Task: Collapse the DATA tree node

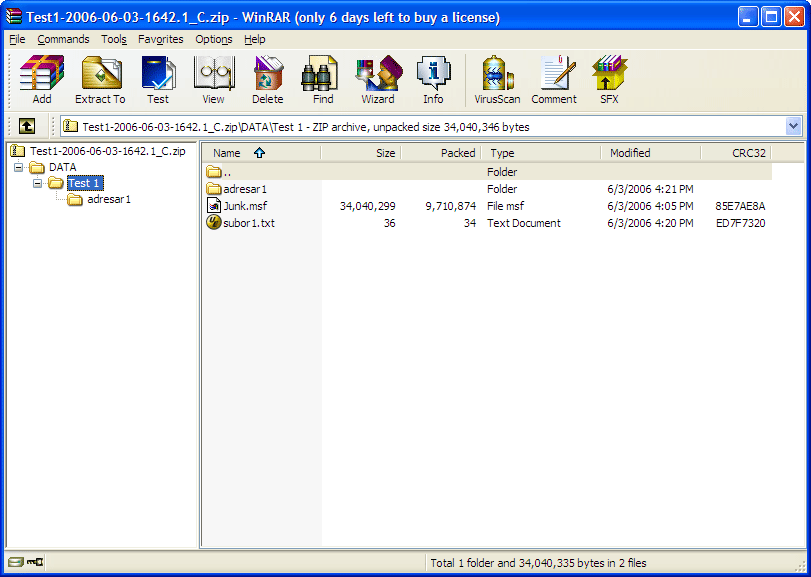Action: pyautogui.click(x=19, y=168)
